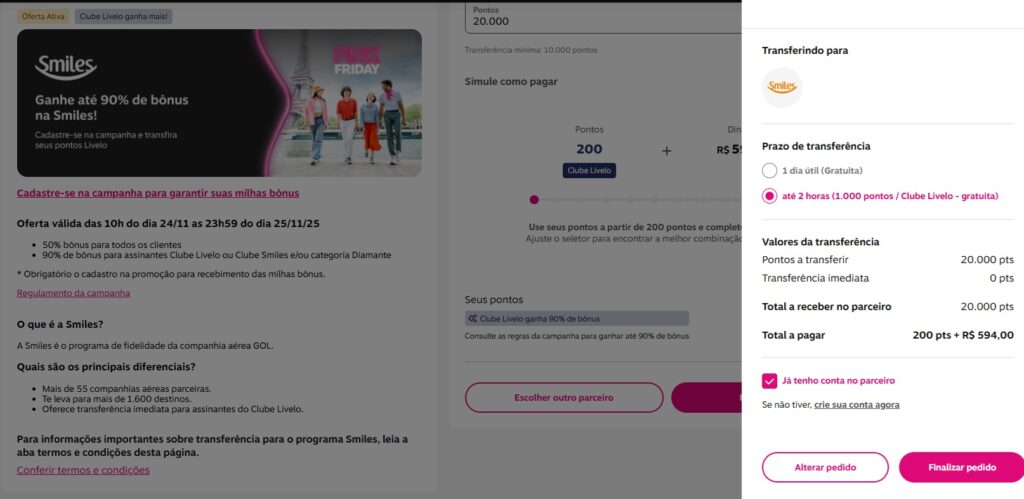Click the points and cash slider handle
The image size is (1024, 499).
coord(534,200)
